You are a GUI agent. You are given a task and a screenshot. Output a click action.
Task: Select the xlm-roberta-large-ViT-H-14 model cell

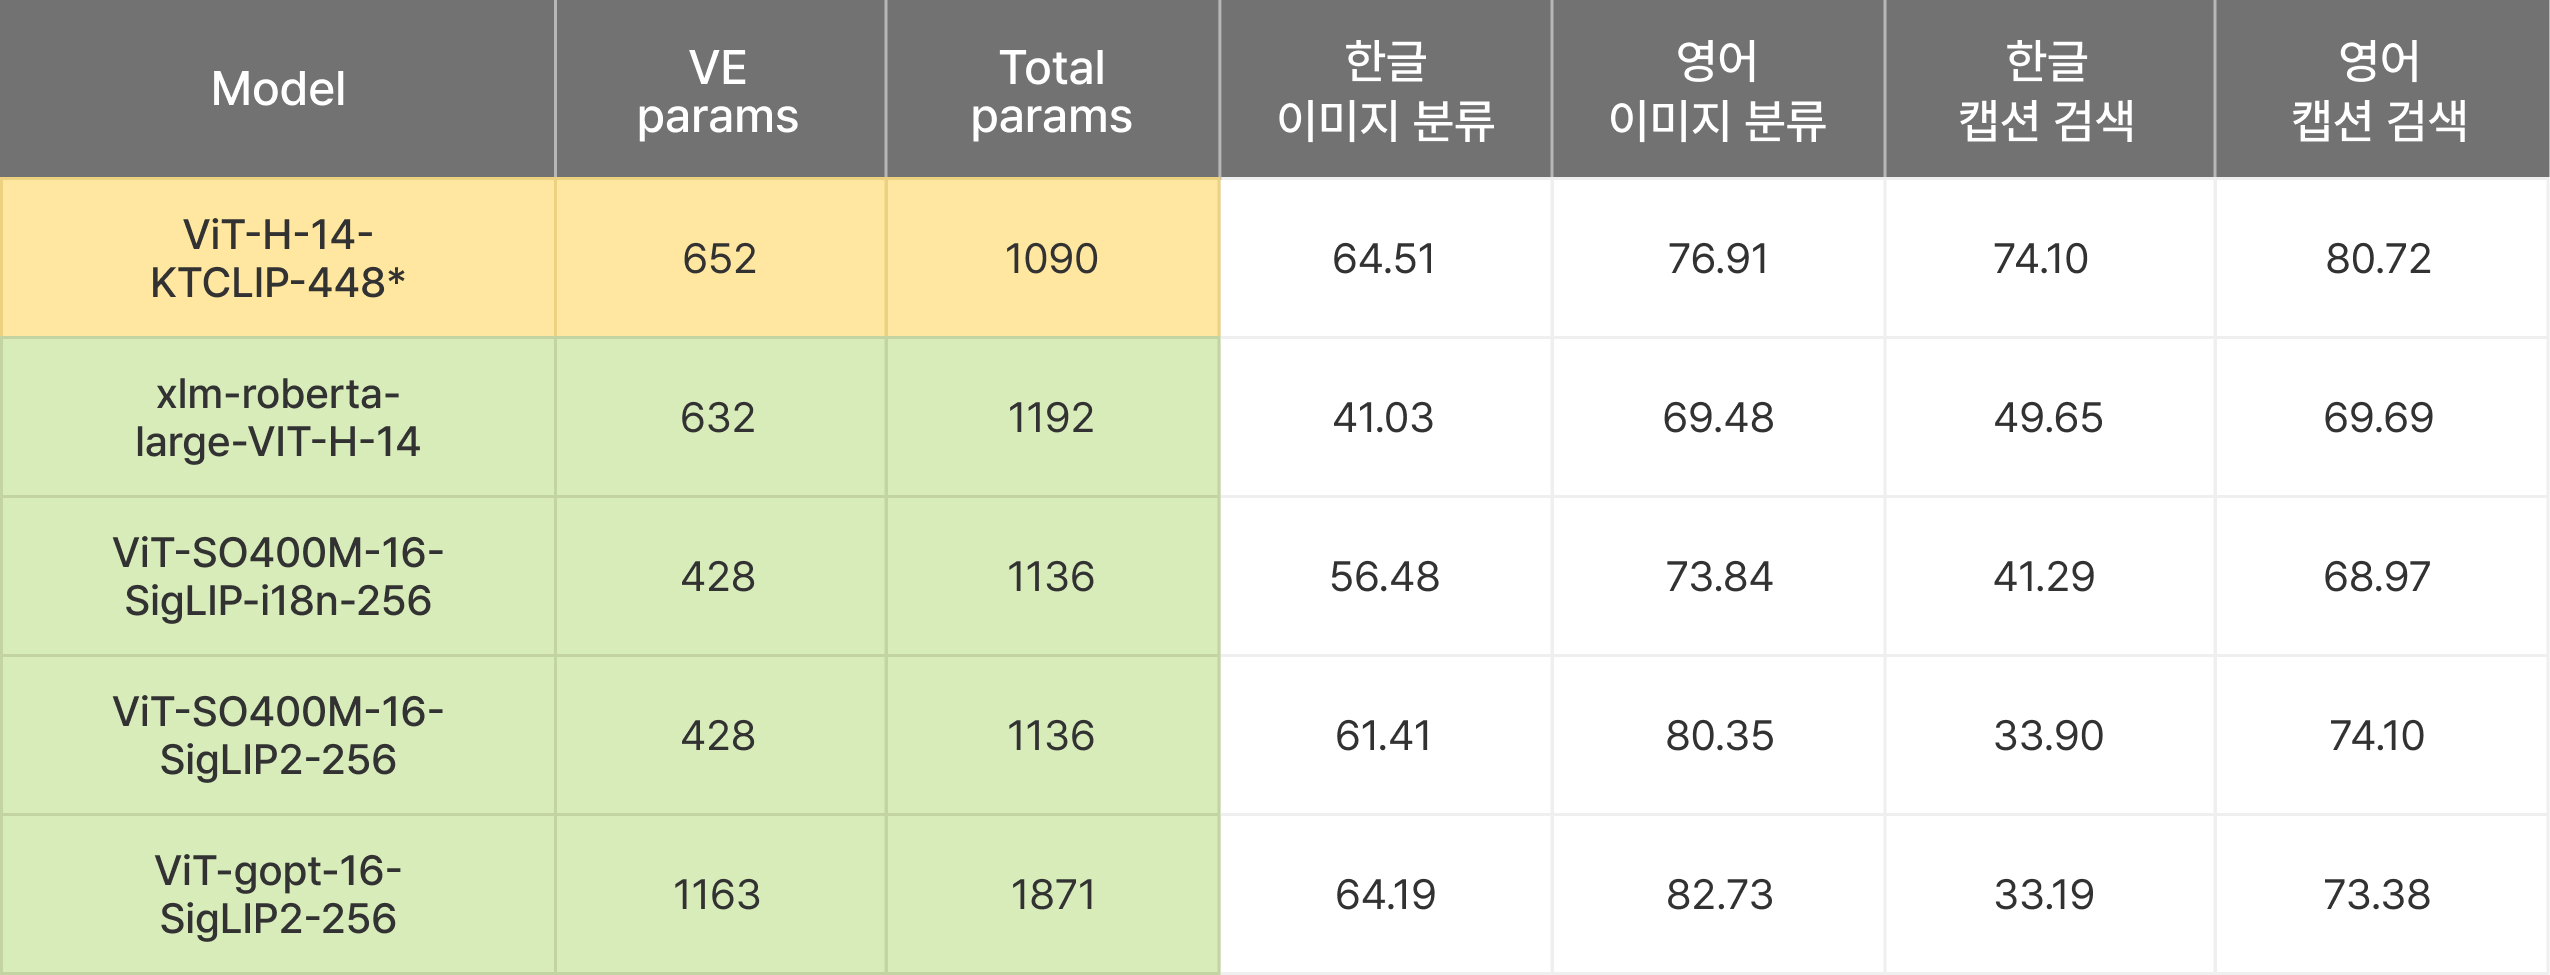click(278, 417)
